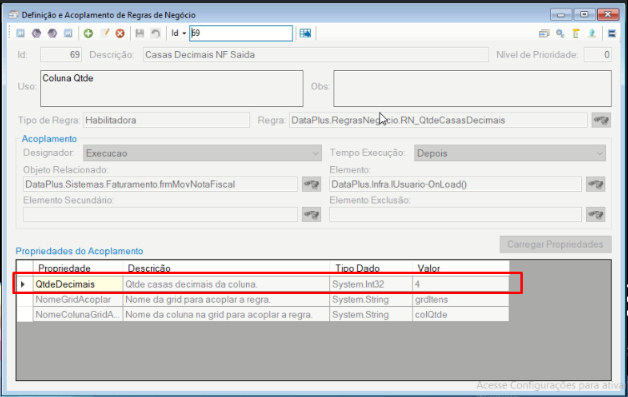The width and height of the screenshot is (628, 397).
Task: Open Elemento lookup binoculars button
Action: [595, 184]
